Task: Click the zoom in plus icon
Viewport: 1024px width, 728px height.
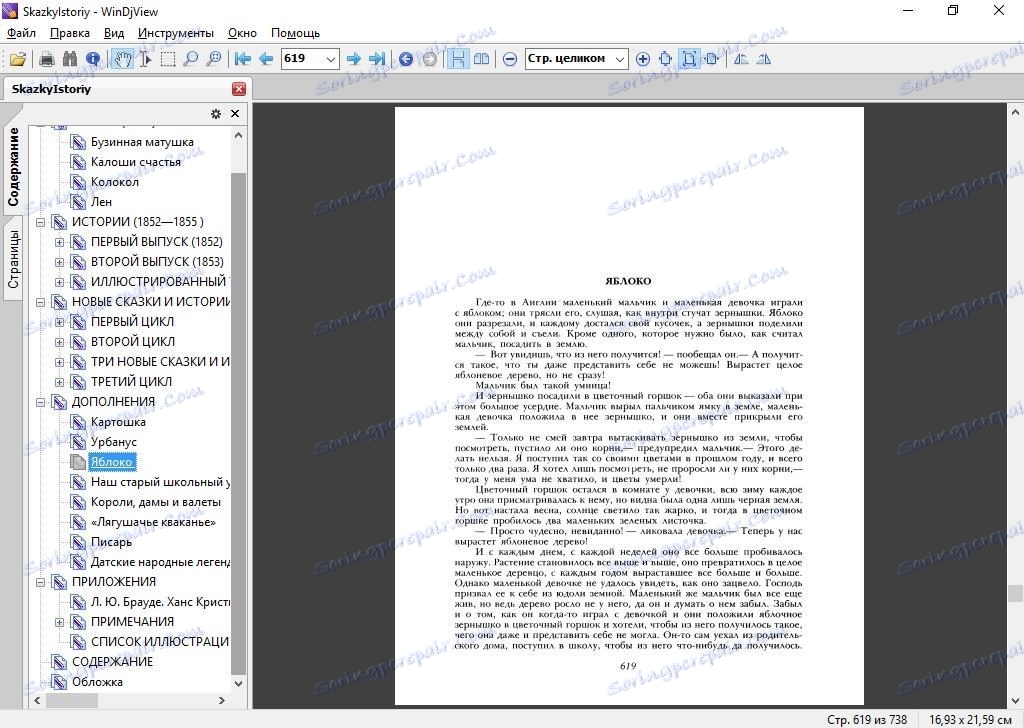Action: coord(643,59)
